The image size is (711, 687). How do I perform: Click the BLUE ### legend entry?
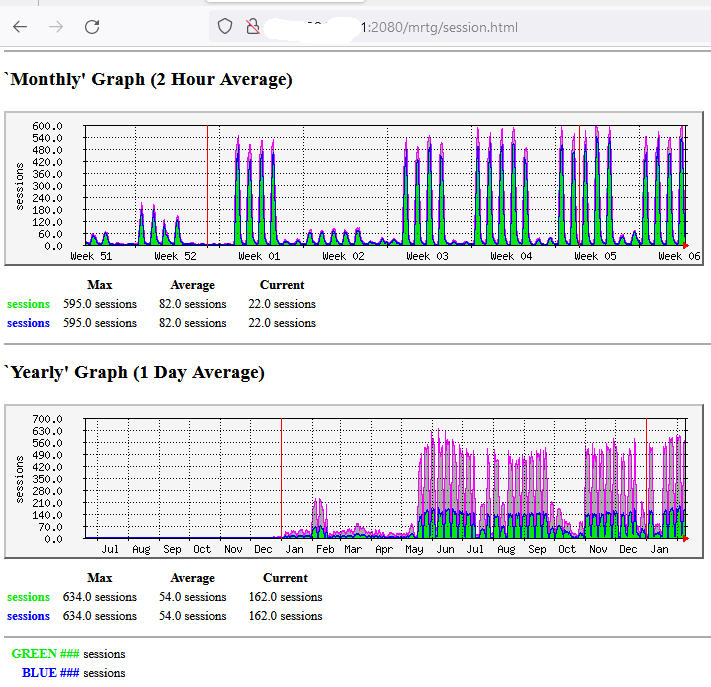pyautogui.click(x=50, y=673)
